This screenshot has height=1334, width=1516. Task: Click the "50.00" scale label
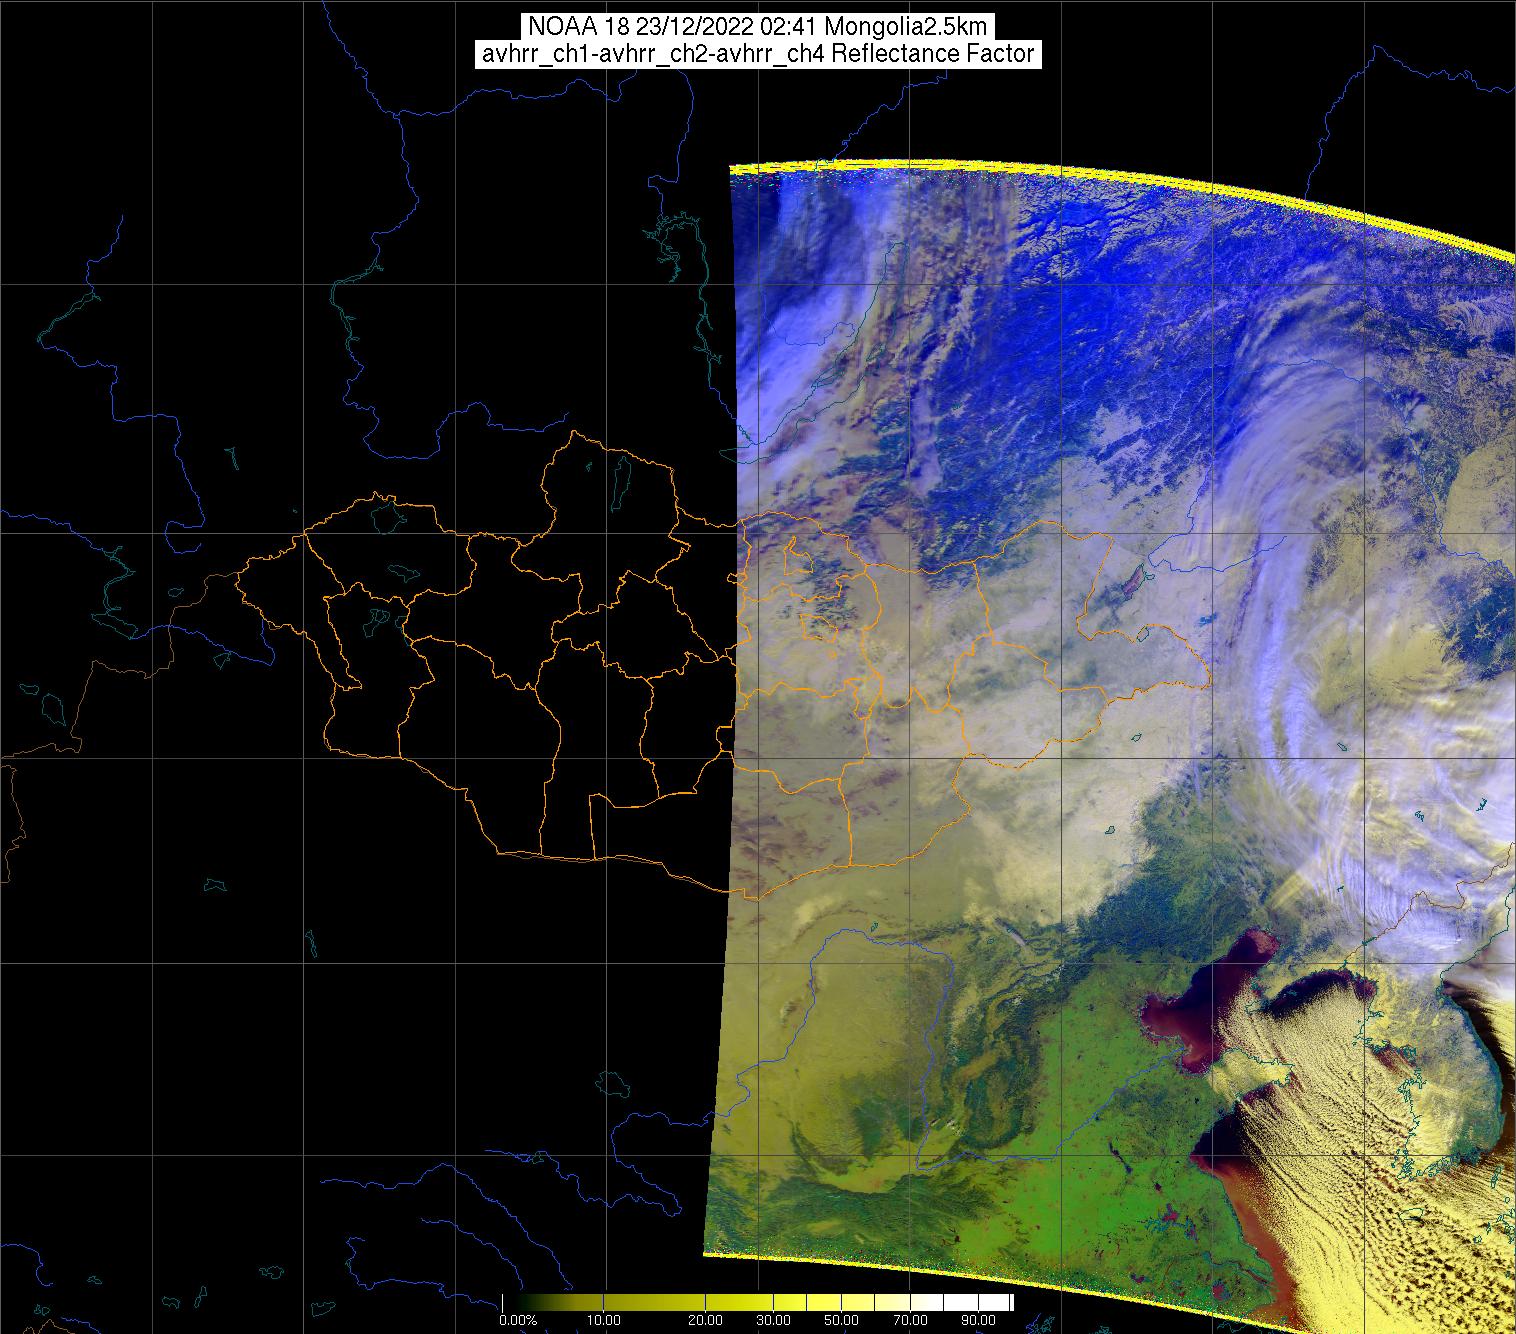point(840,1321)
